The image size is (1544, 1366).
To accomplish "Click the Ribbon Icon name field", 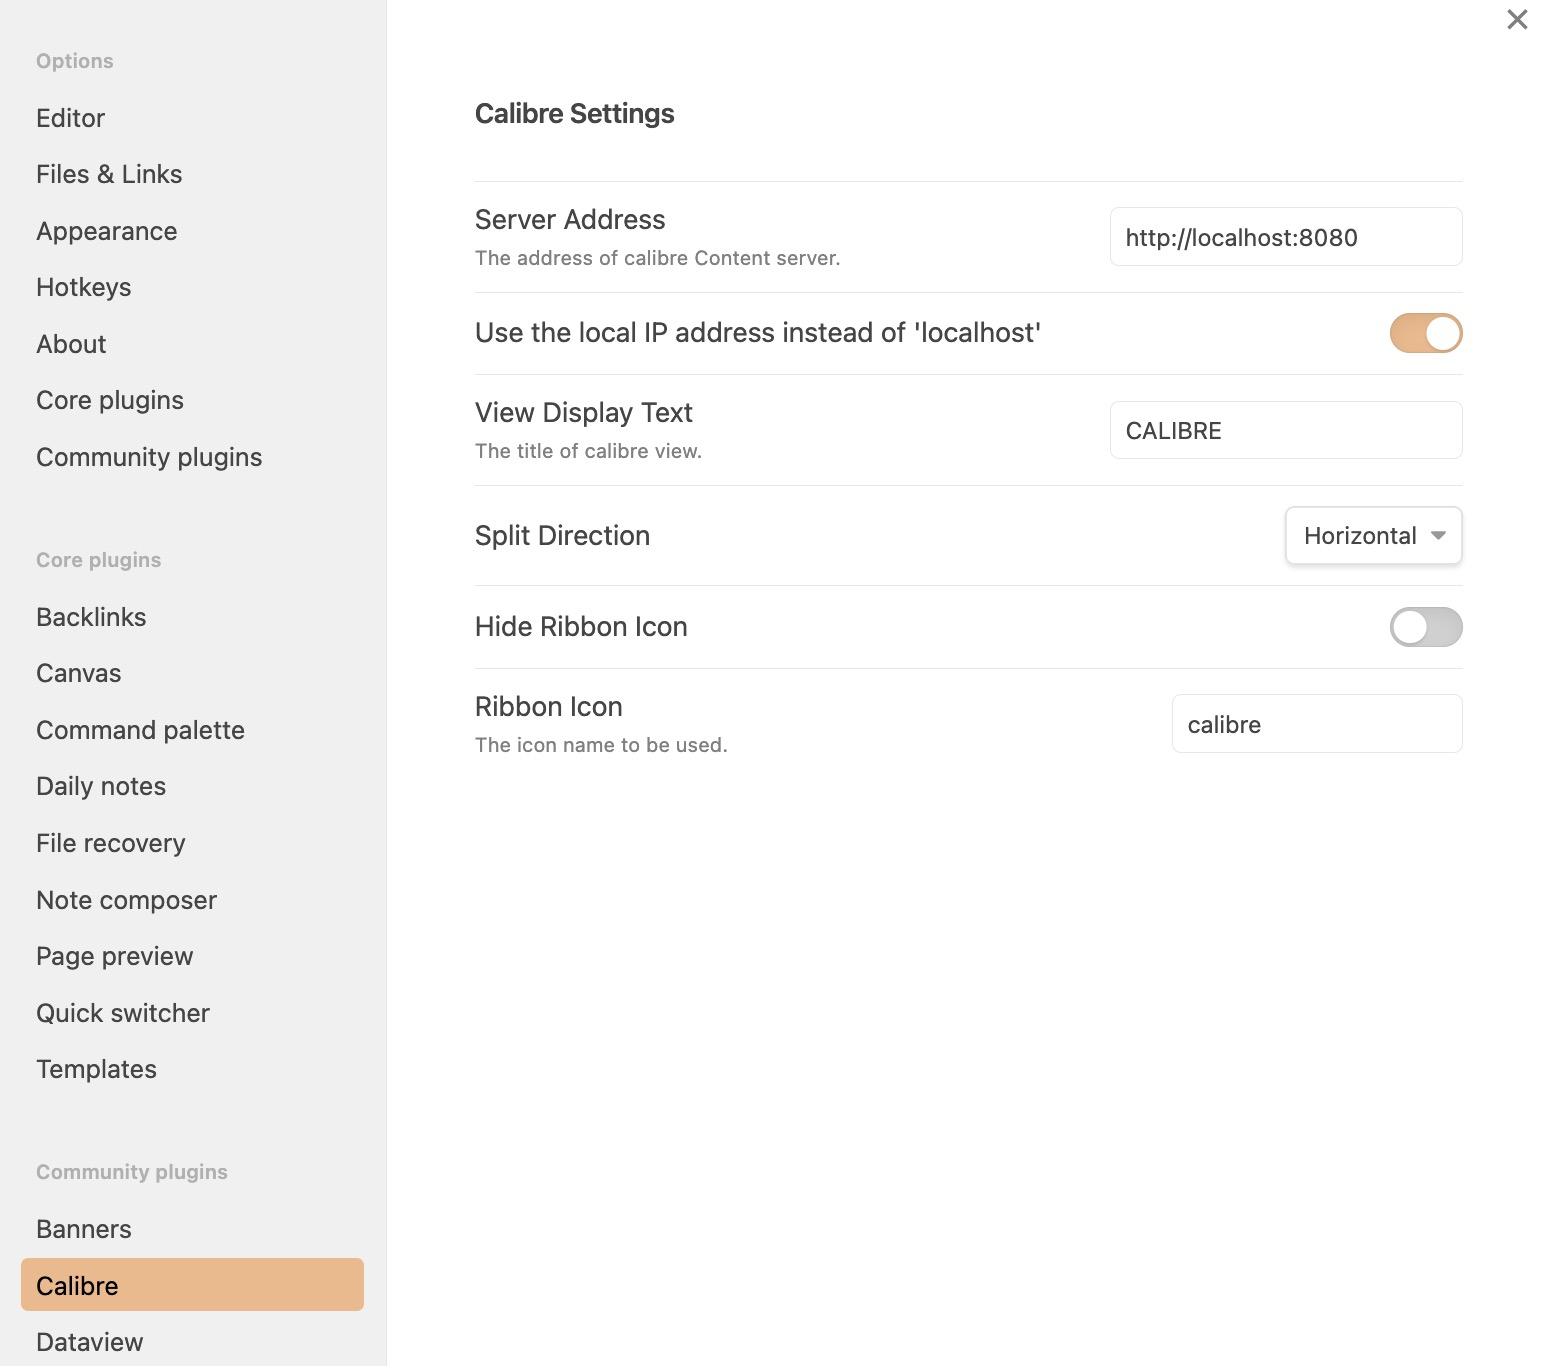I will (1316, 724).
